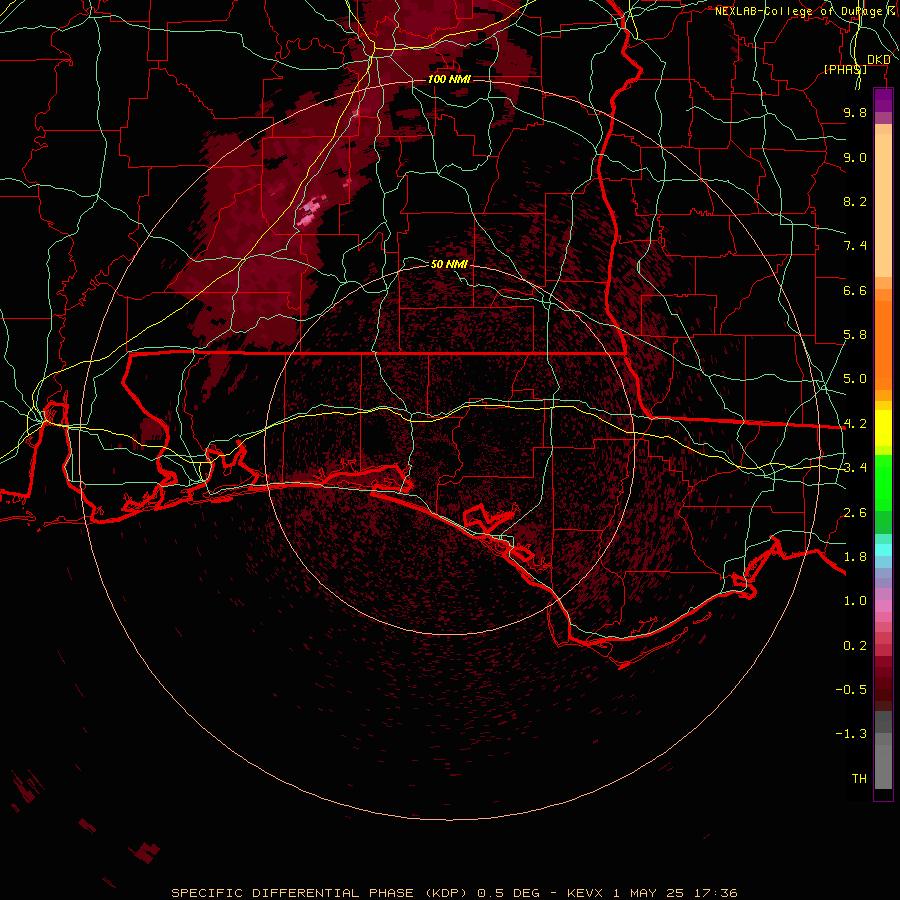900x900 pixels.
Task: Click the 4.2 value on the color scale
Action: 855,424
